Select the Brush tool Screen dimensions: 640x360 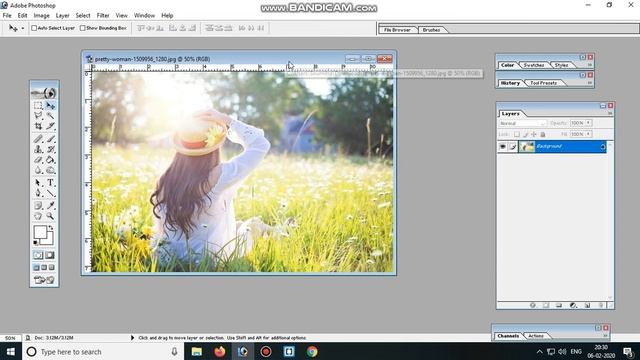[50, 139]
